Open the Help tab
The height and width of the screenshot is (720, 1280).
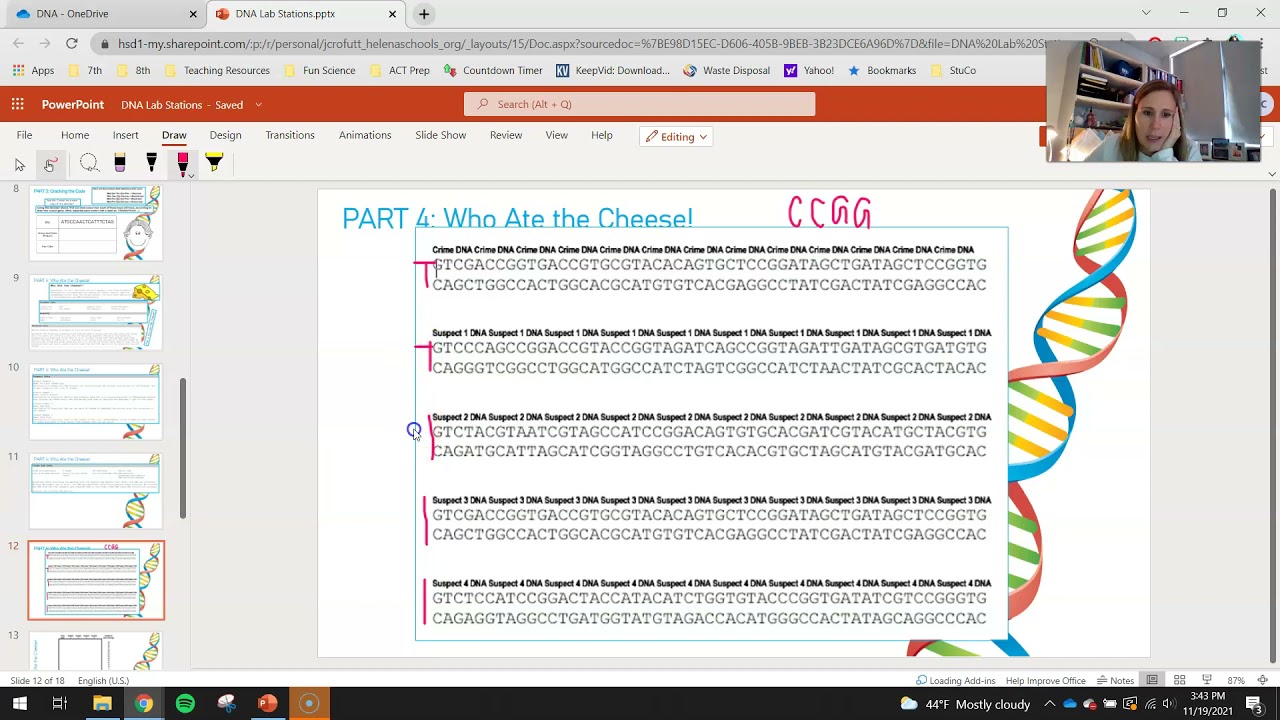[602, 136]
